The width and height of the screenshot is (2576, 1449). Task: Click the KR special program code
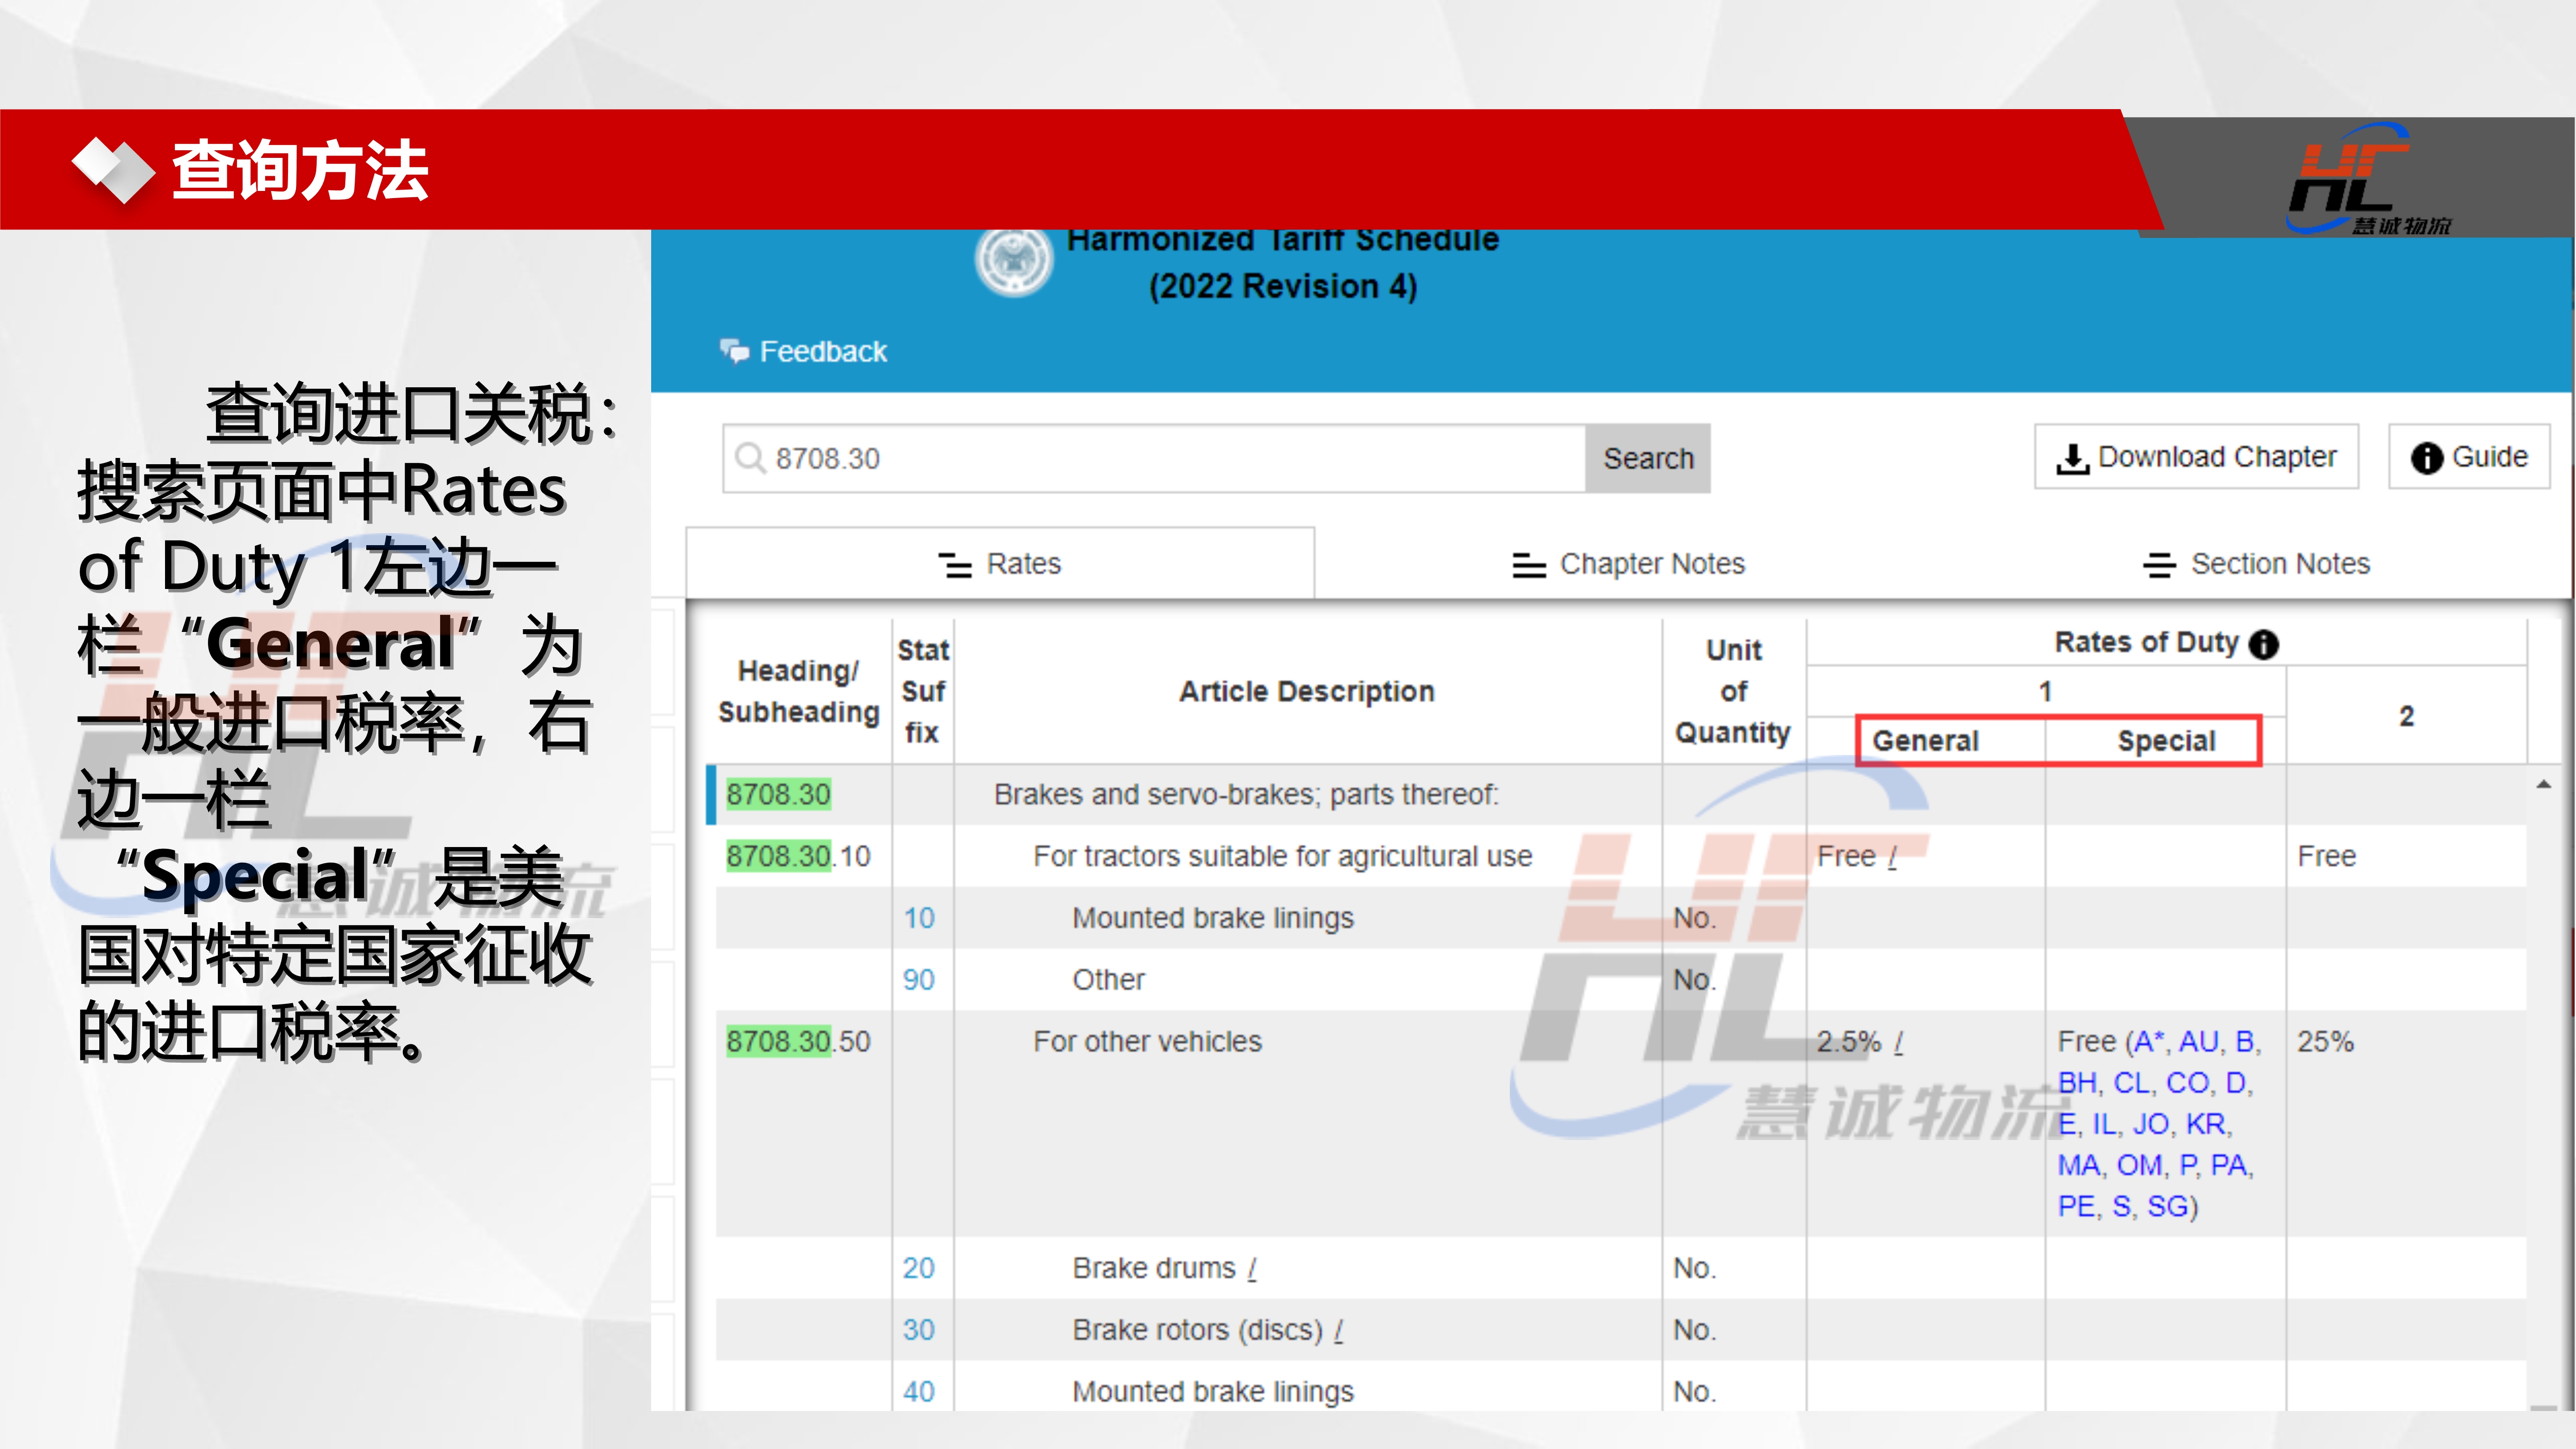(x=2206, y=1124)
